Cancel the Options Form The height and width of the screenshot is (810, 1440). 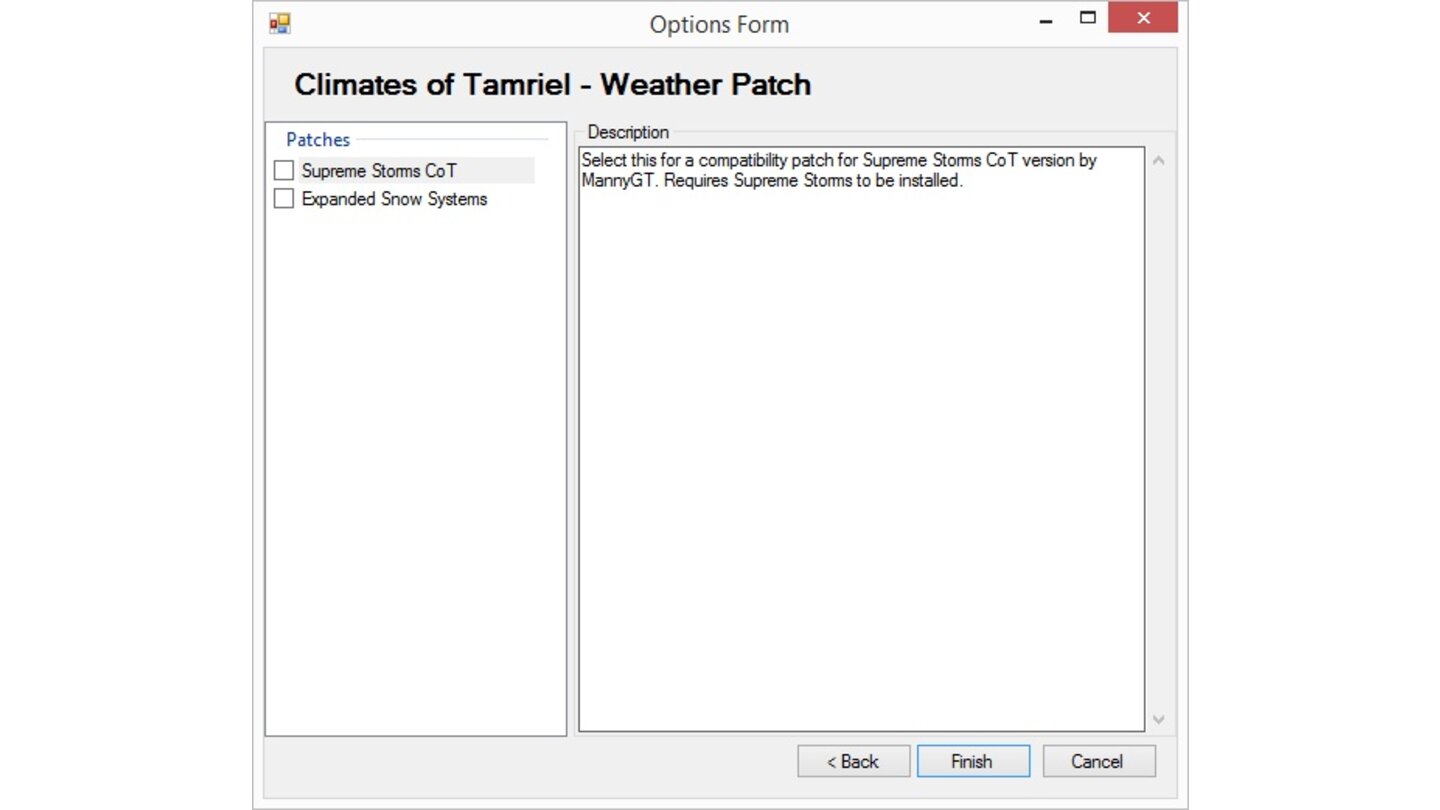[1099, 761]
